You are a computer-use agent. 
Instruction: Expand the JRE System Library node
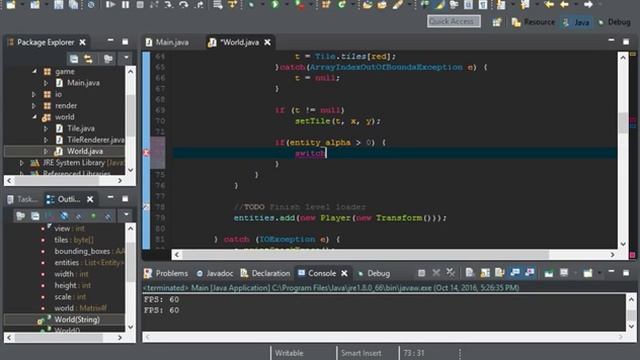[22, 163]
